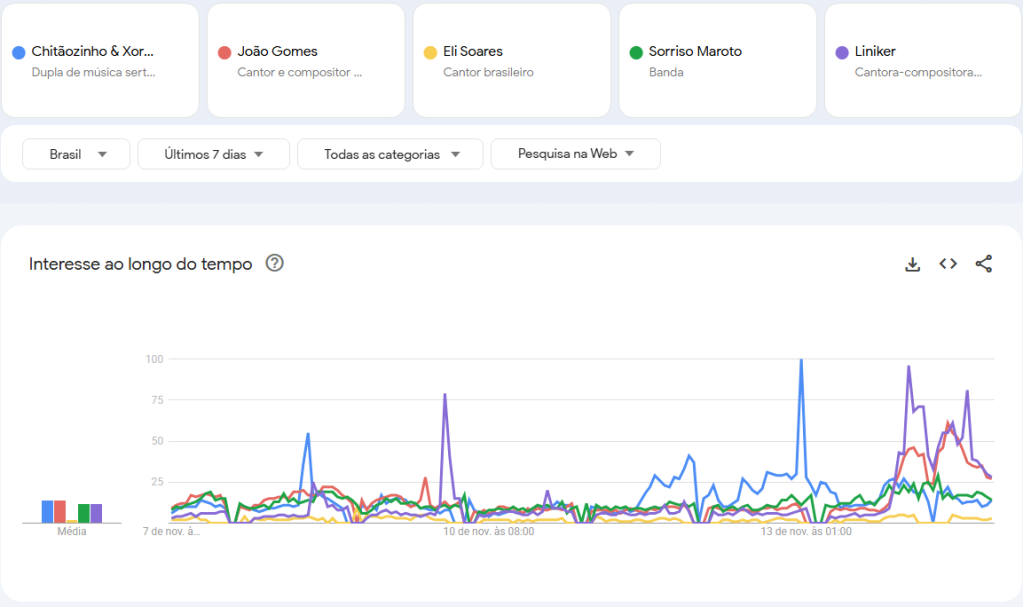This screenshot has width=1023, height=607.
Task: Download the chart data as CSV
Action: pos(911,263)
